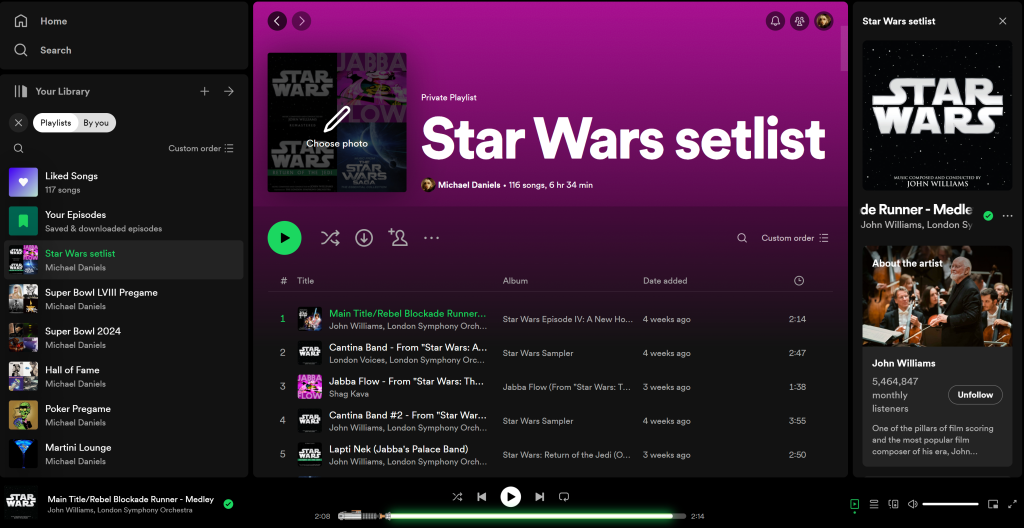1024x528 pixels.
Task: Open the playlist more options menu
Action: click(431, 238)
